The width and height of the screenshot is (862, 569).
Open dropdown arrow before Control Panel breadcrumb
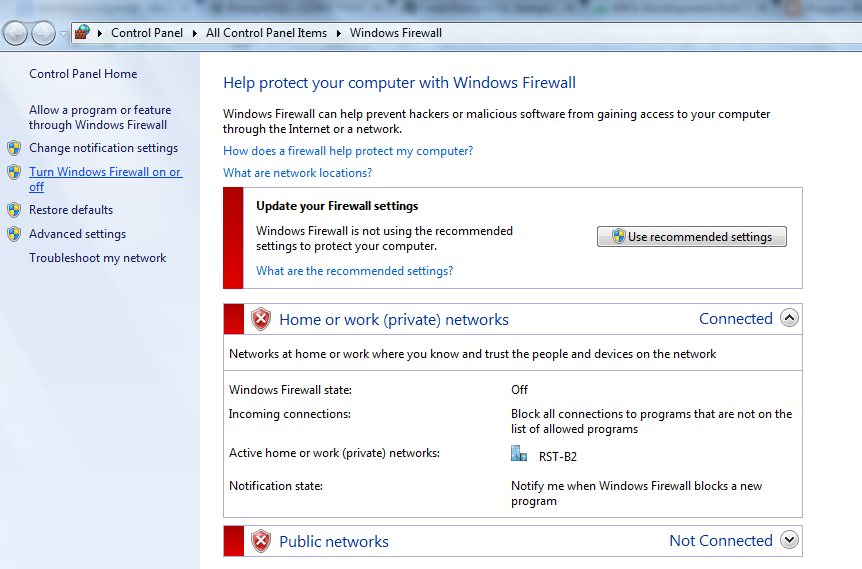[x=100, y=34]
